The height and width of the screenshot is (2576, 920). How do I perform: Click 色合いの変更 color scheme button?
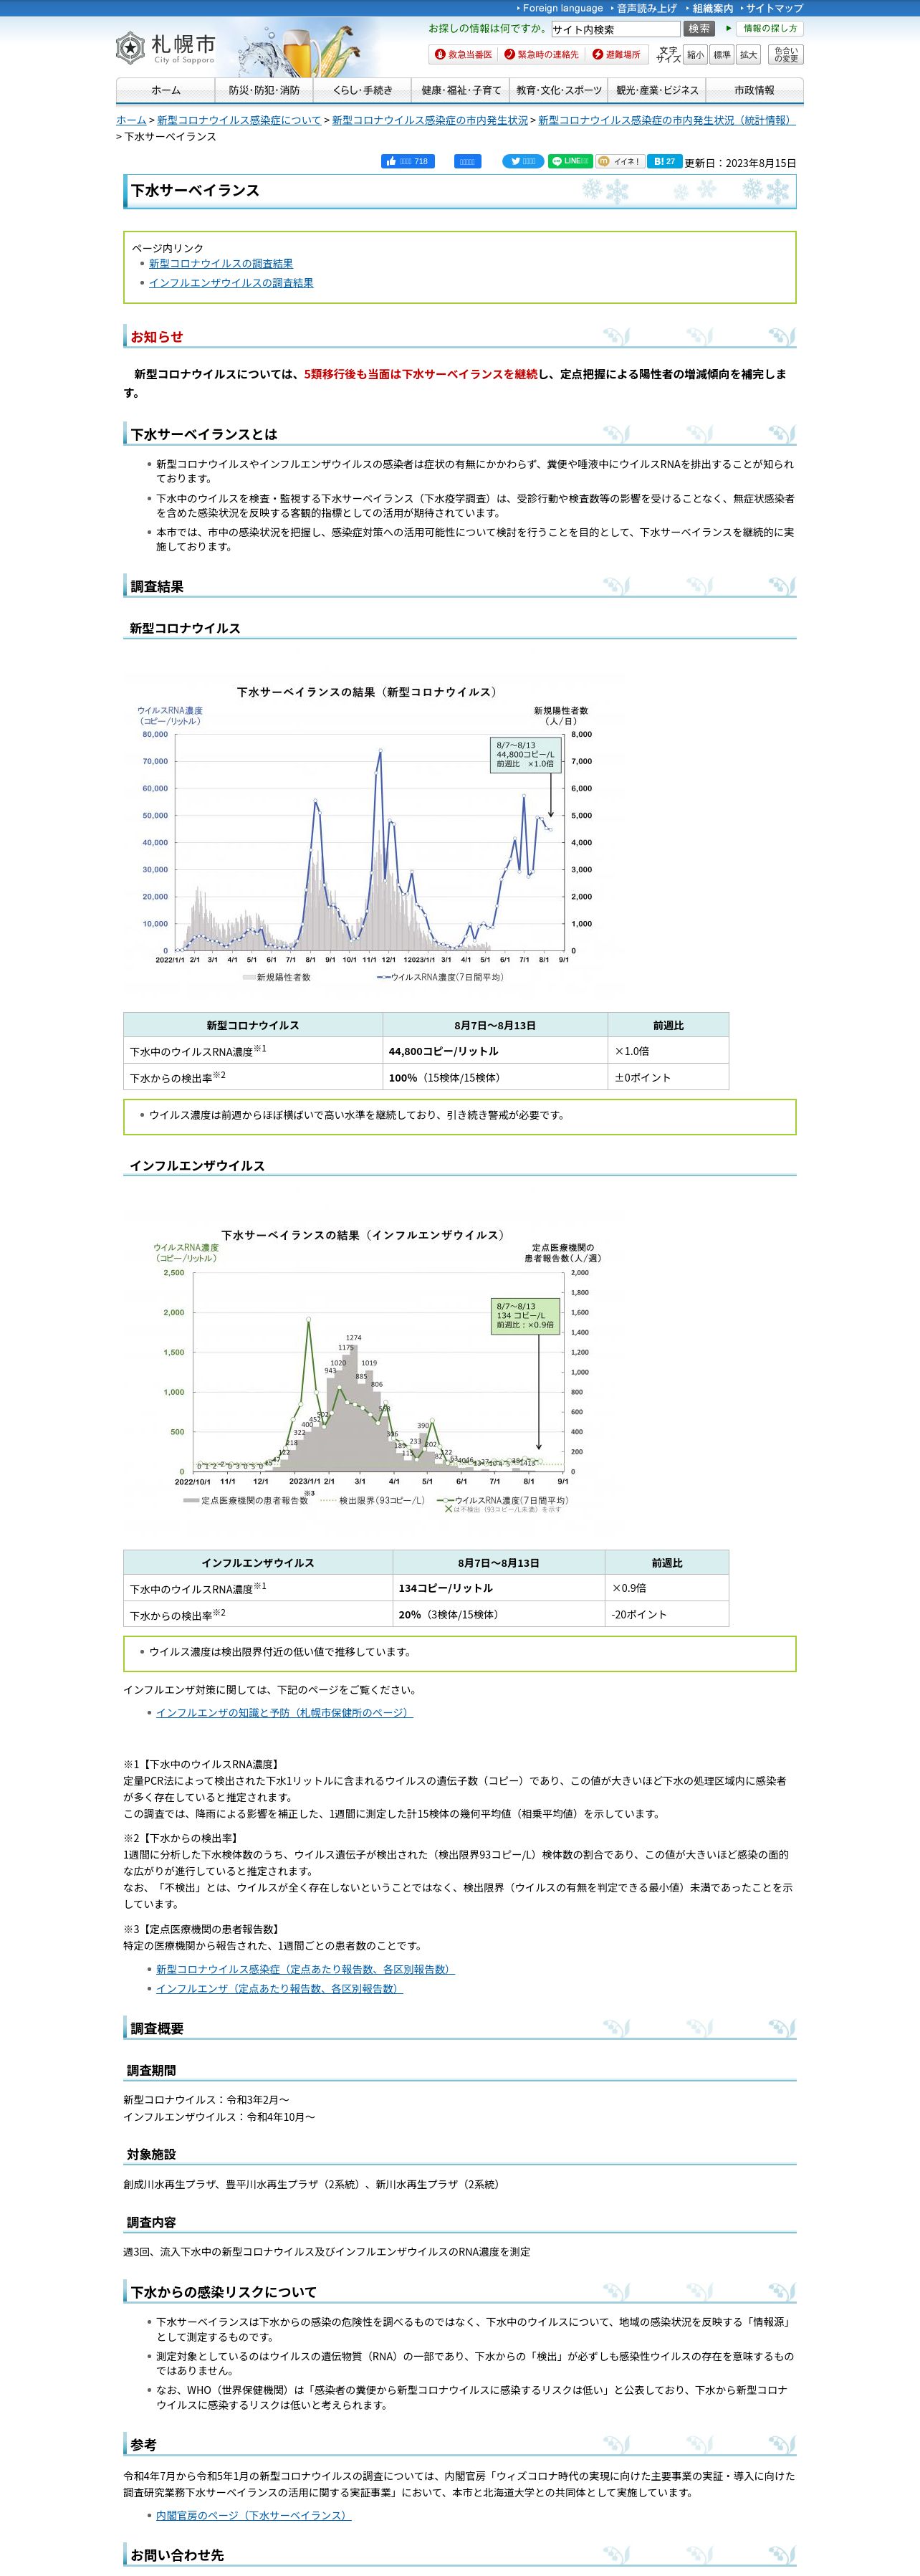click(x=786, y=54)
